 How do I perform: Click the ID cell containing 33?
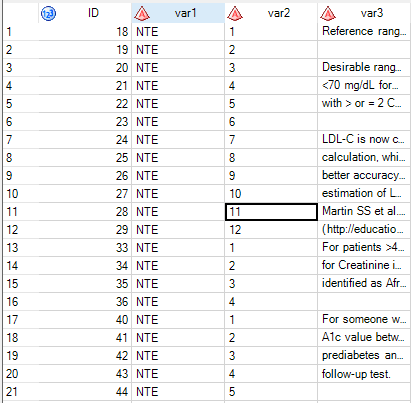[85, 248]
